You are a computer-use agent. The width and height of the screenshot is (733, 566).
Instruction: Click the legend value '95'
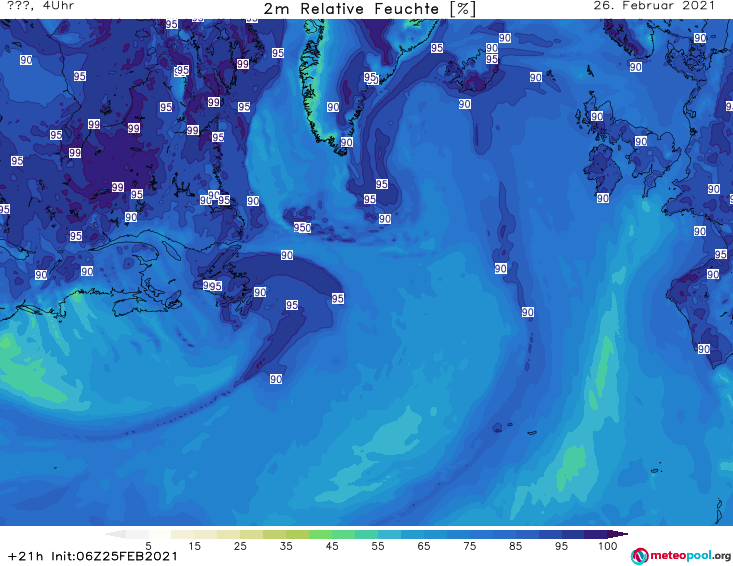[x=561, y=546]
